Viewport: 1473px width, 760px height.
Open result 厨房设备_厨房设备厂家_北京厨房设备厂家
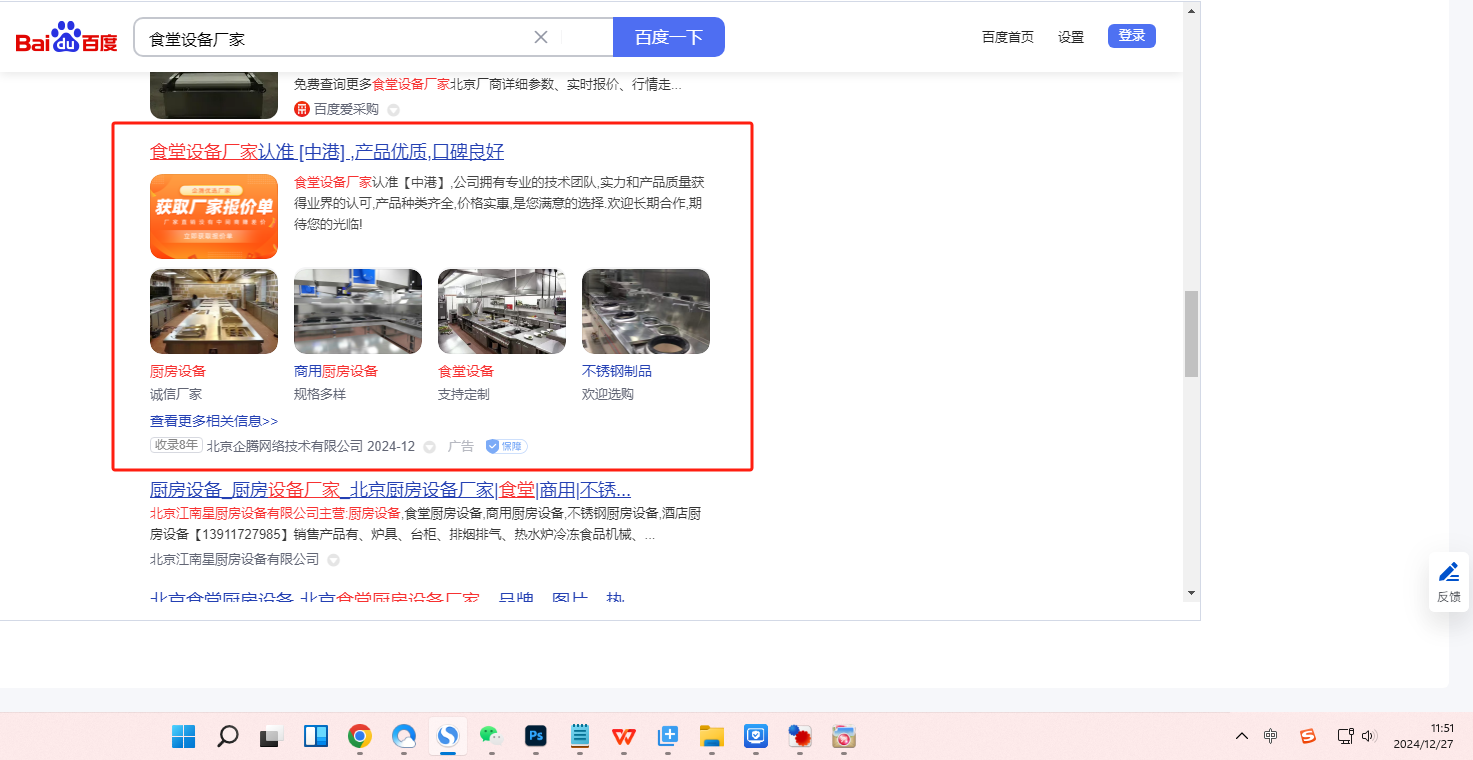(x=390, y=490)
